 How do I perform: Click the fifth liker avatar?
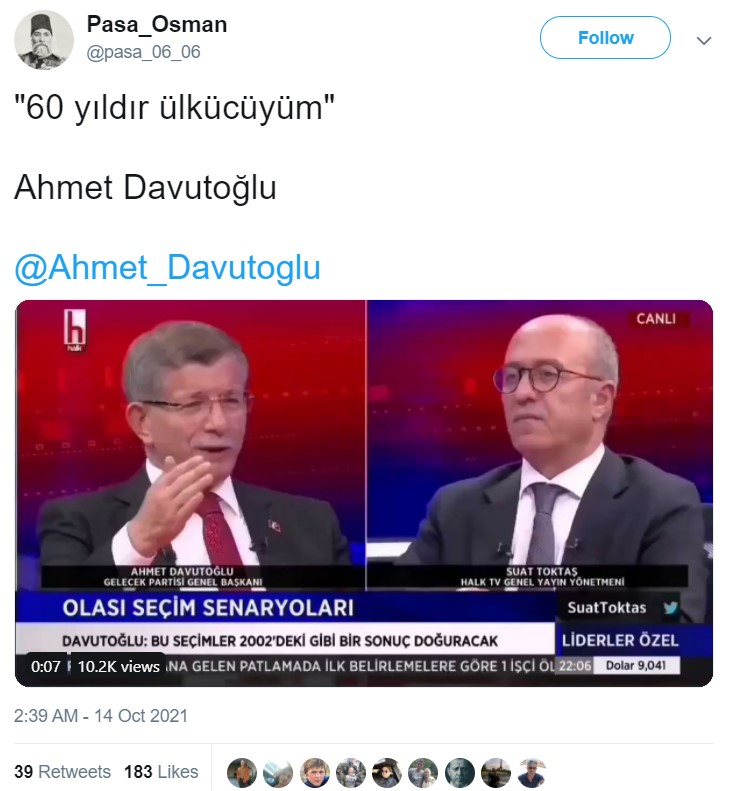click(x=387, y=773)
